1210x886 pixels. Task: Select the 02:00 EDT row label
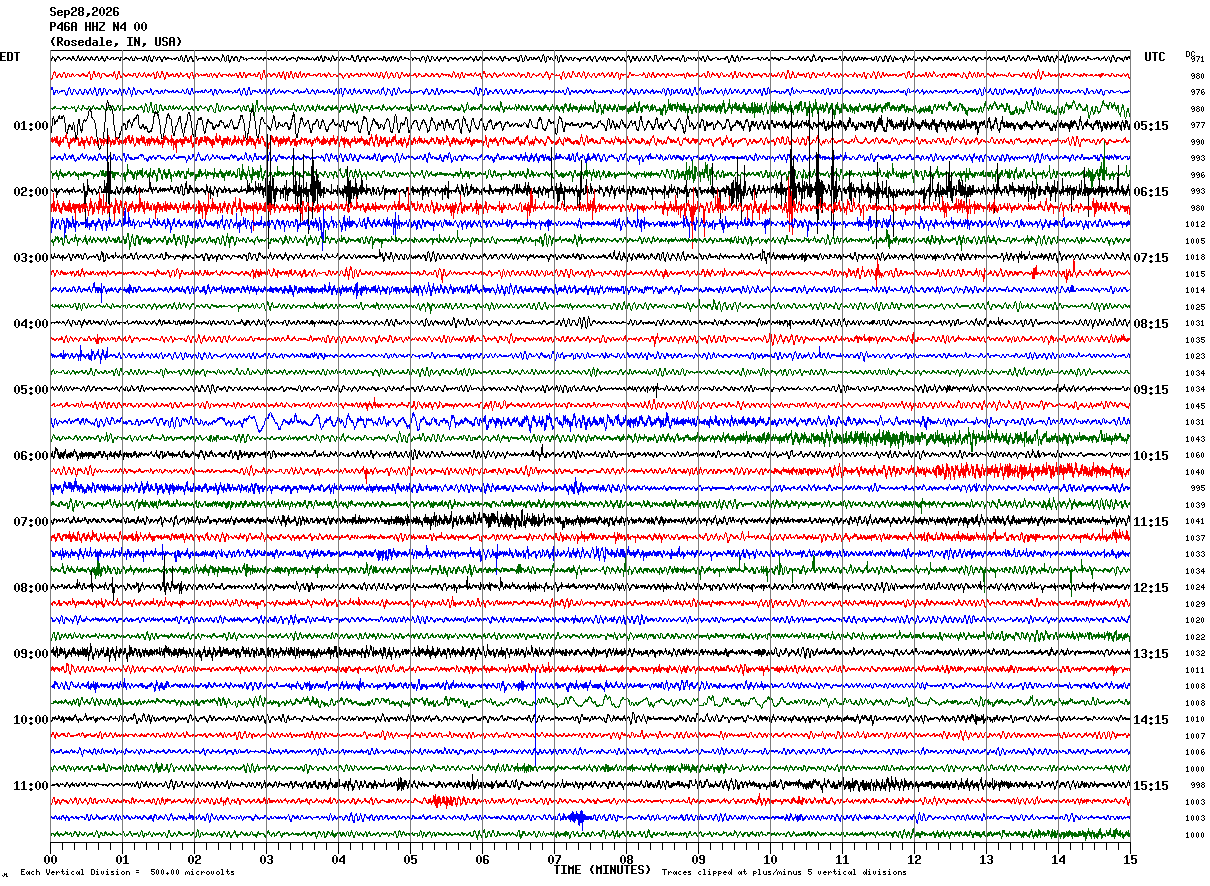(x=31, y=192)
